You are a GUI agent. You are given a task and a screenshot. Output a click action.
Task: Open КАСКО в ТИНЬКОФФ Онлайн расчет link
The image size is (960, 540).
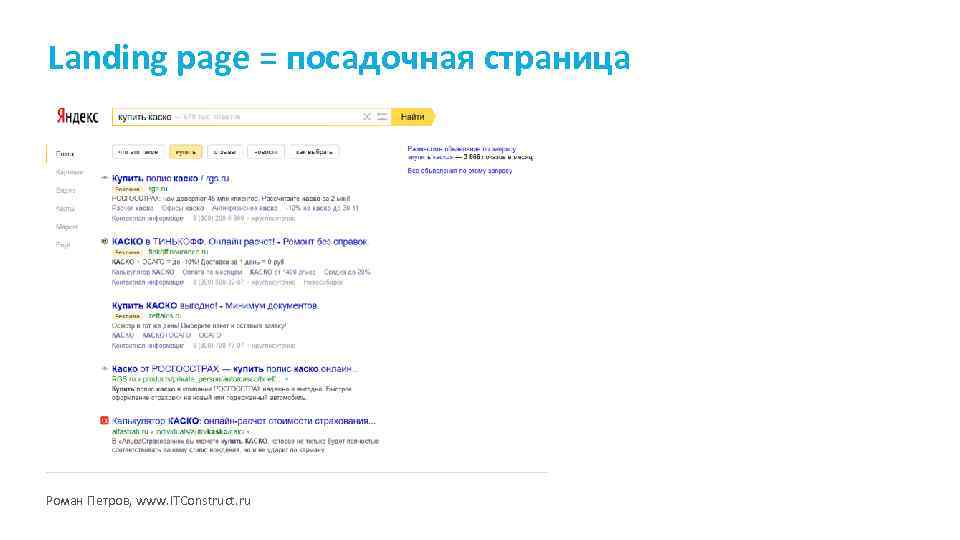coord(239,242)
